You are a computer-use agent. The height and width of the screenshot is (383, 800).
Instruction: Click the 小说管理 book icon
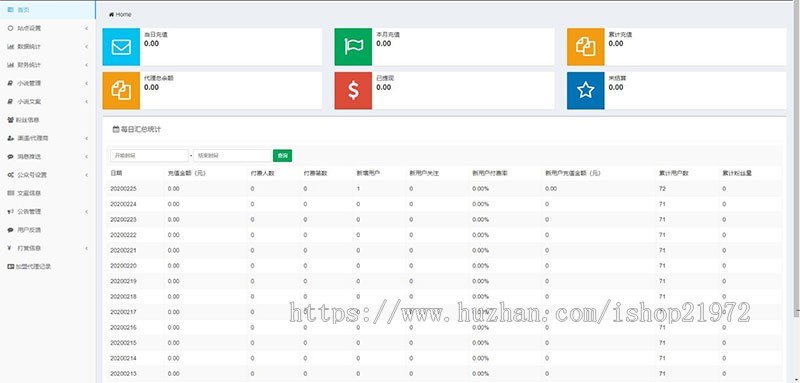[x=11, y=83]
